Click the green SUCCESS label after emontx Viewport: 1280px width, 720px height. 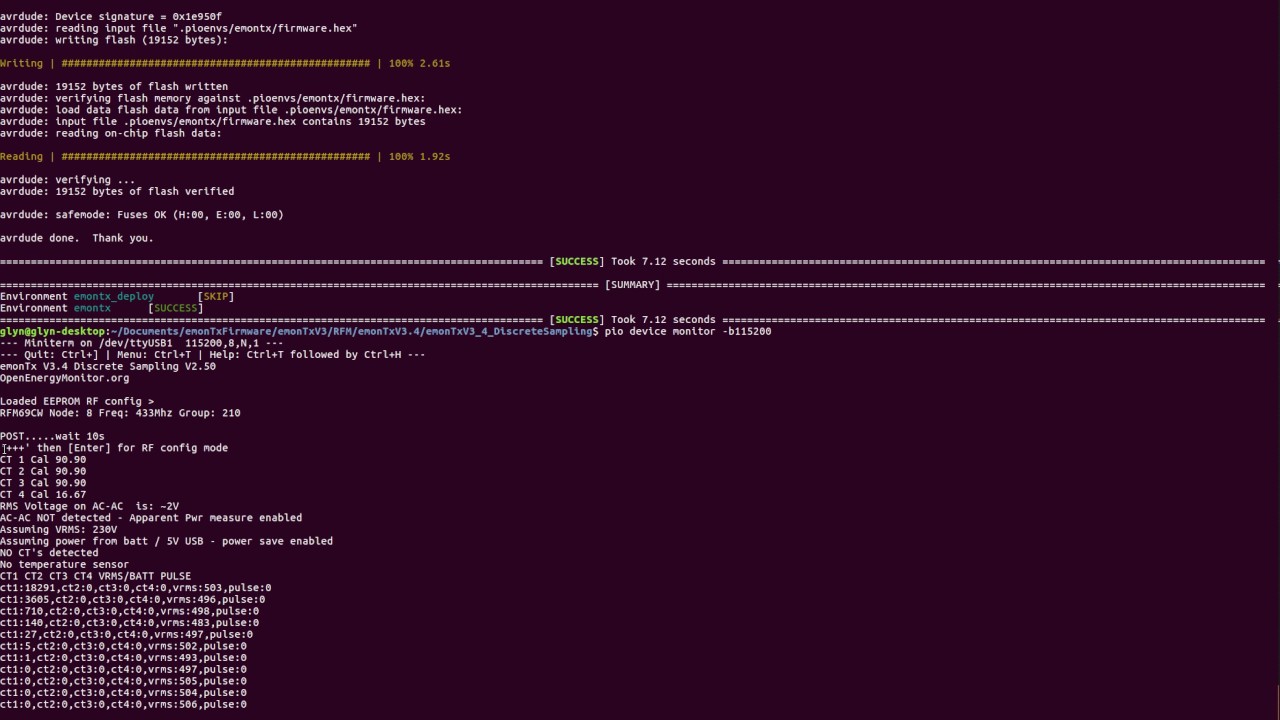pos(176,308)
